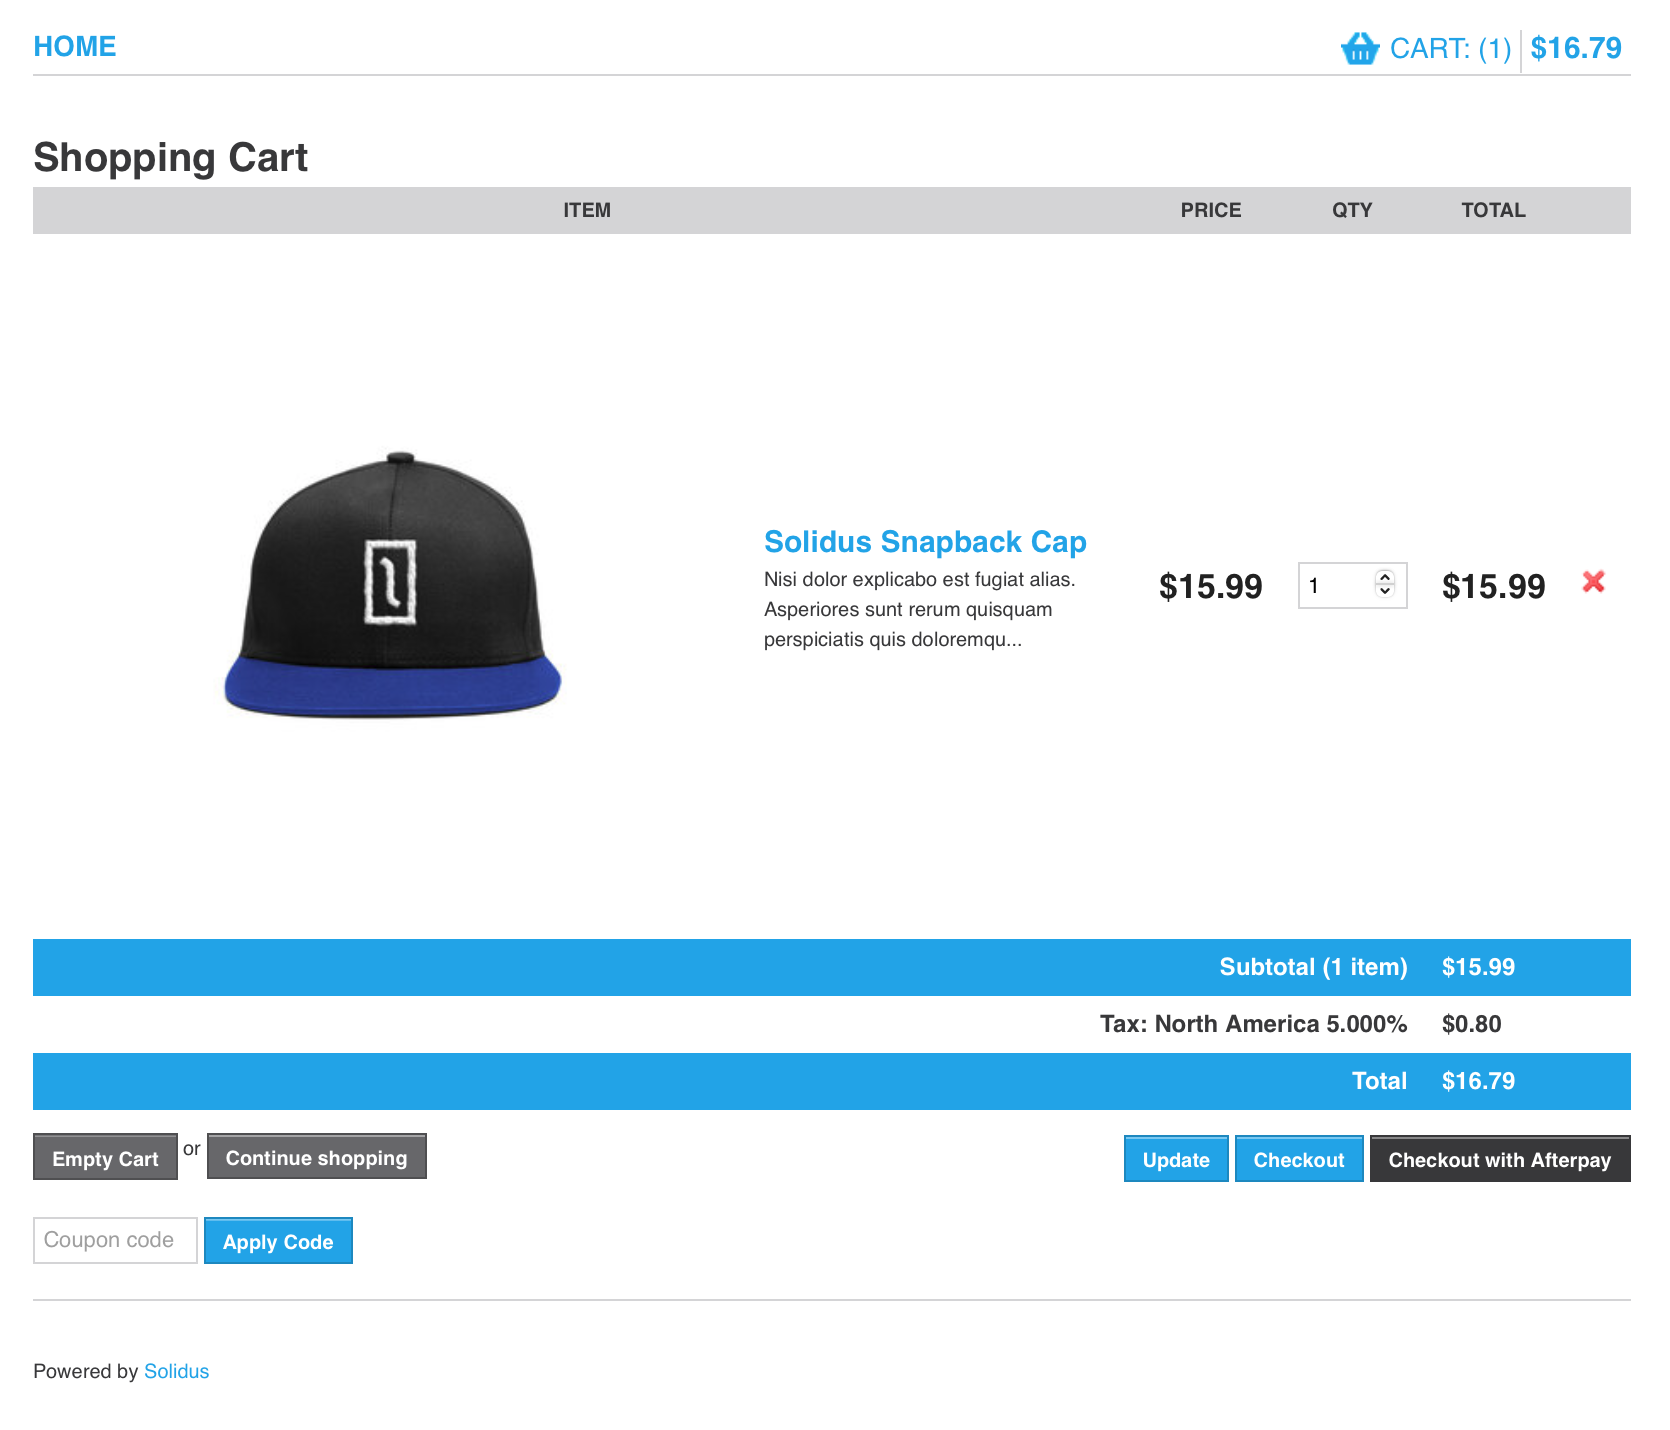Focus the Coupon code field

click(x=115, y=1241)
